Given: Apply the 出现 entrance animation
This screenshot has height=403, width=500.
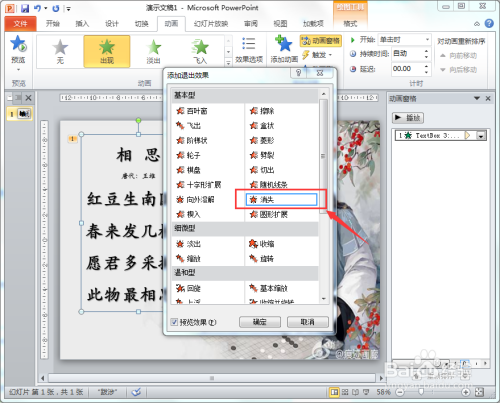Looking at the screenshot, I should coord(107,51).
